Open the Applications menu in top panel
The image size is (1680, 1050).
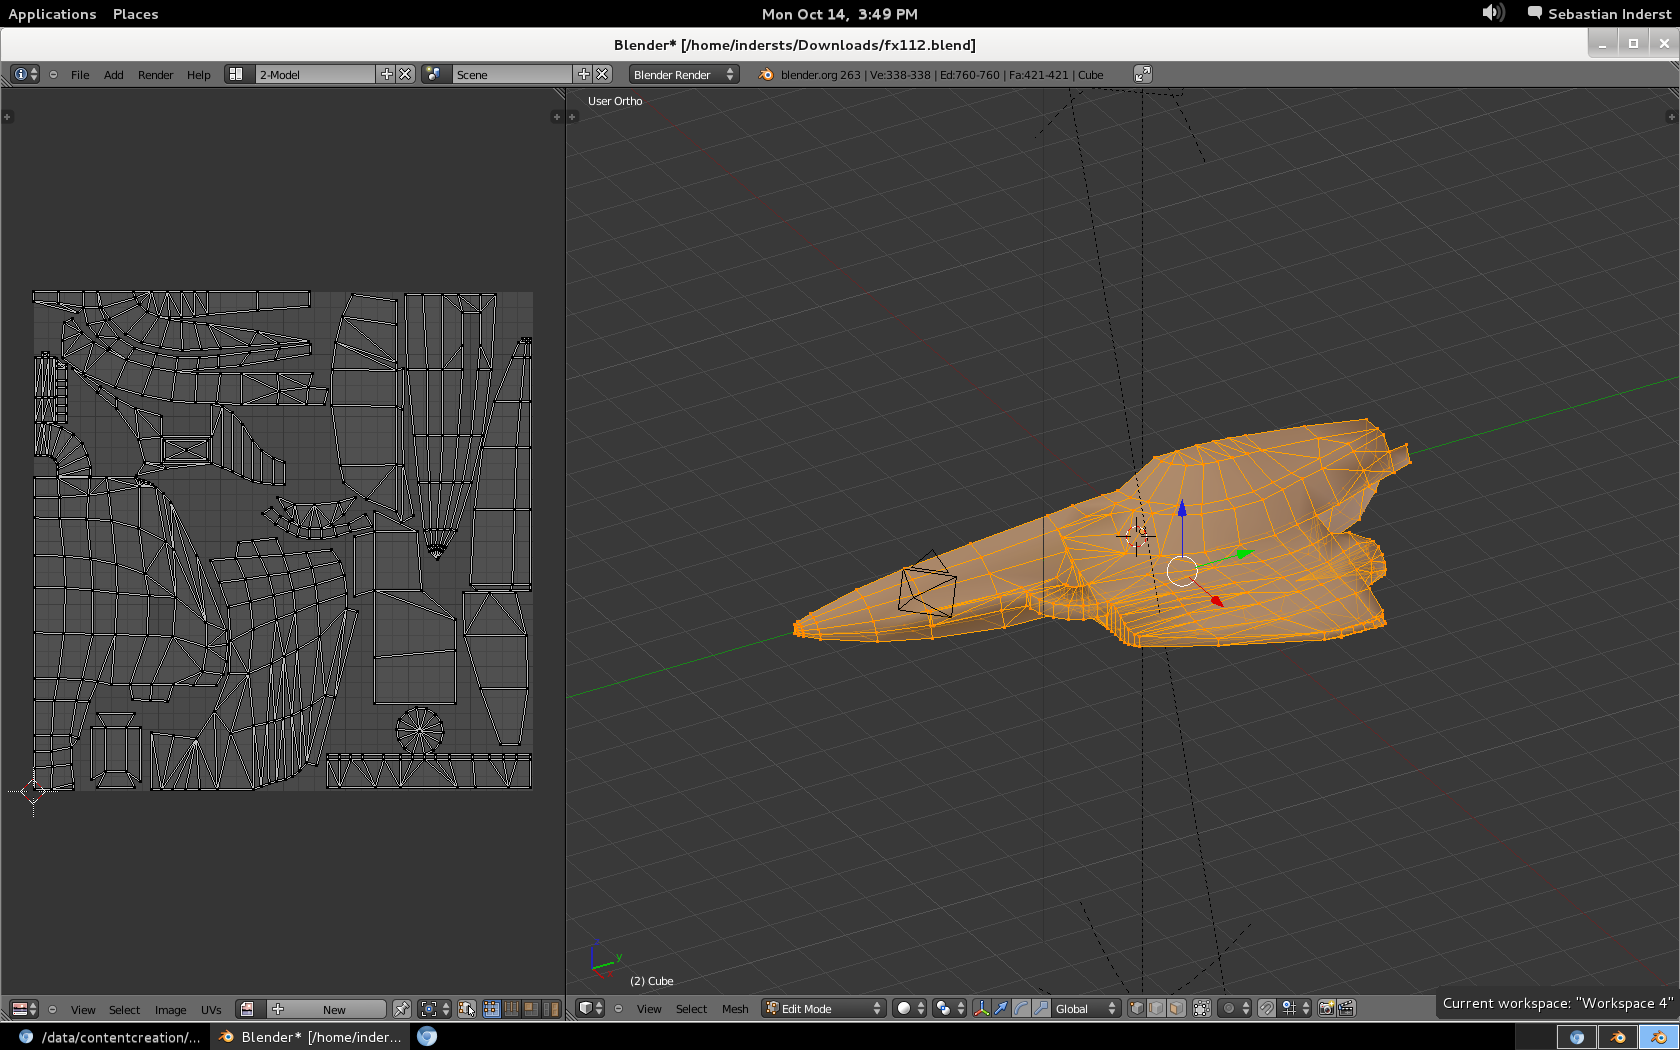click(x=52, y=14)
